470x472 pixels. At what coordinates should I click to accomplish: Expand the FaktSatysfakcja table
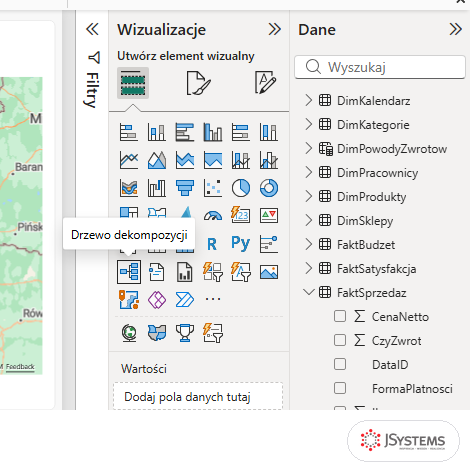coord(309,268)
